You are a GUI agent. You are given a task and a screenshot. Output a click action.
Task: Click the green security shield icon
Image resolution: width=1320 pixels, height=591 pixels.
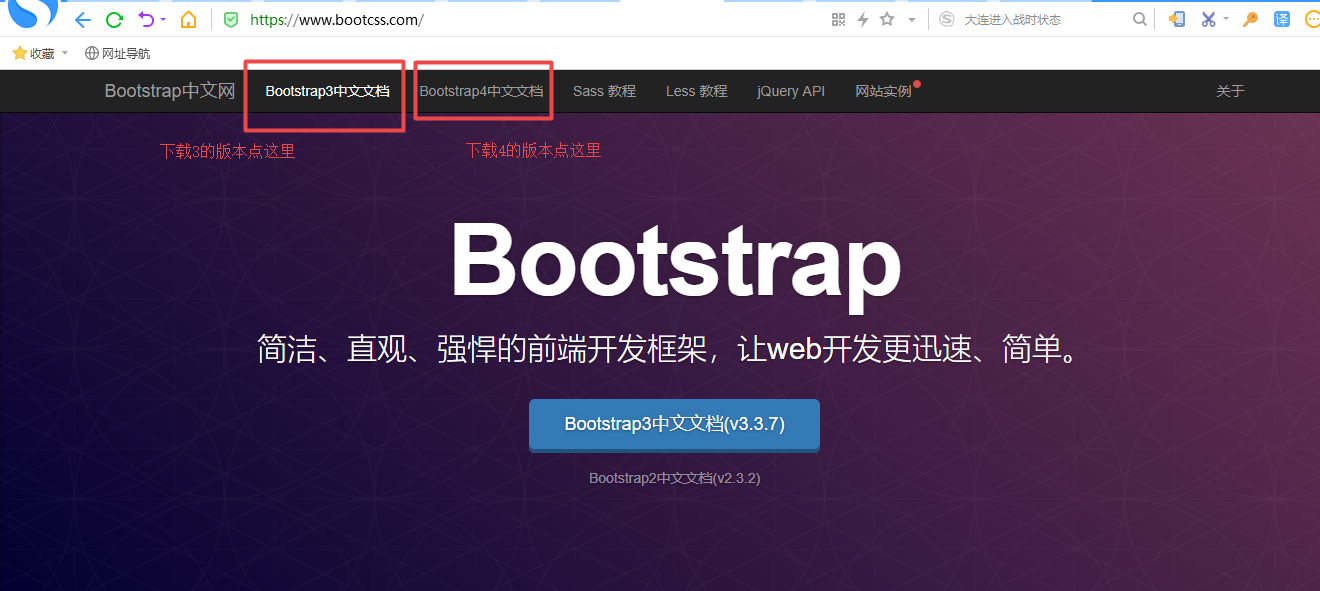[x=231, y=20]
